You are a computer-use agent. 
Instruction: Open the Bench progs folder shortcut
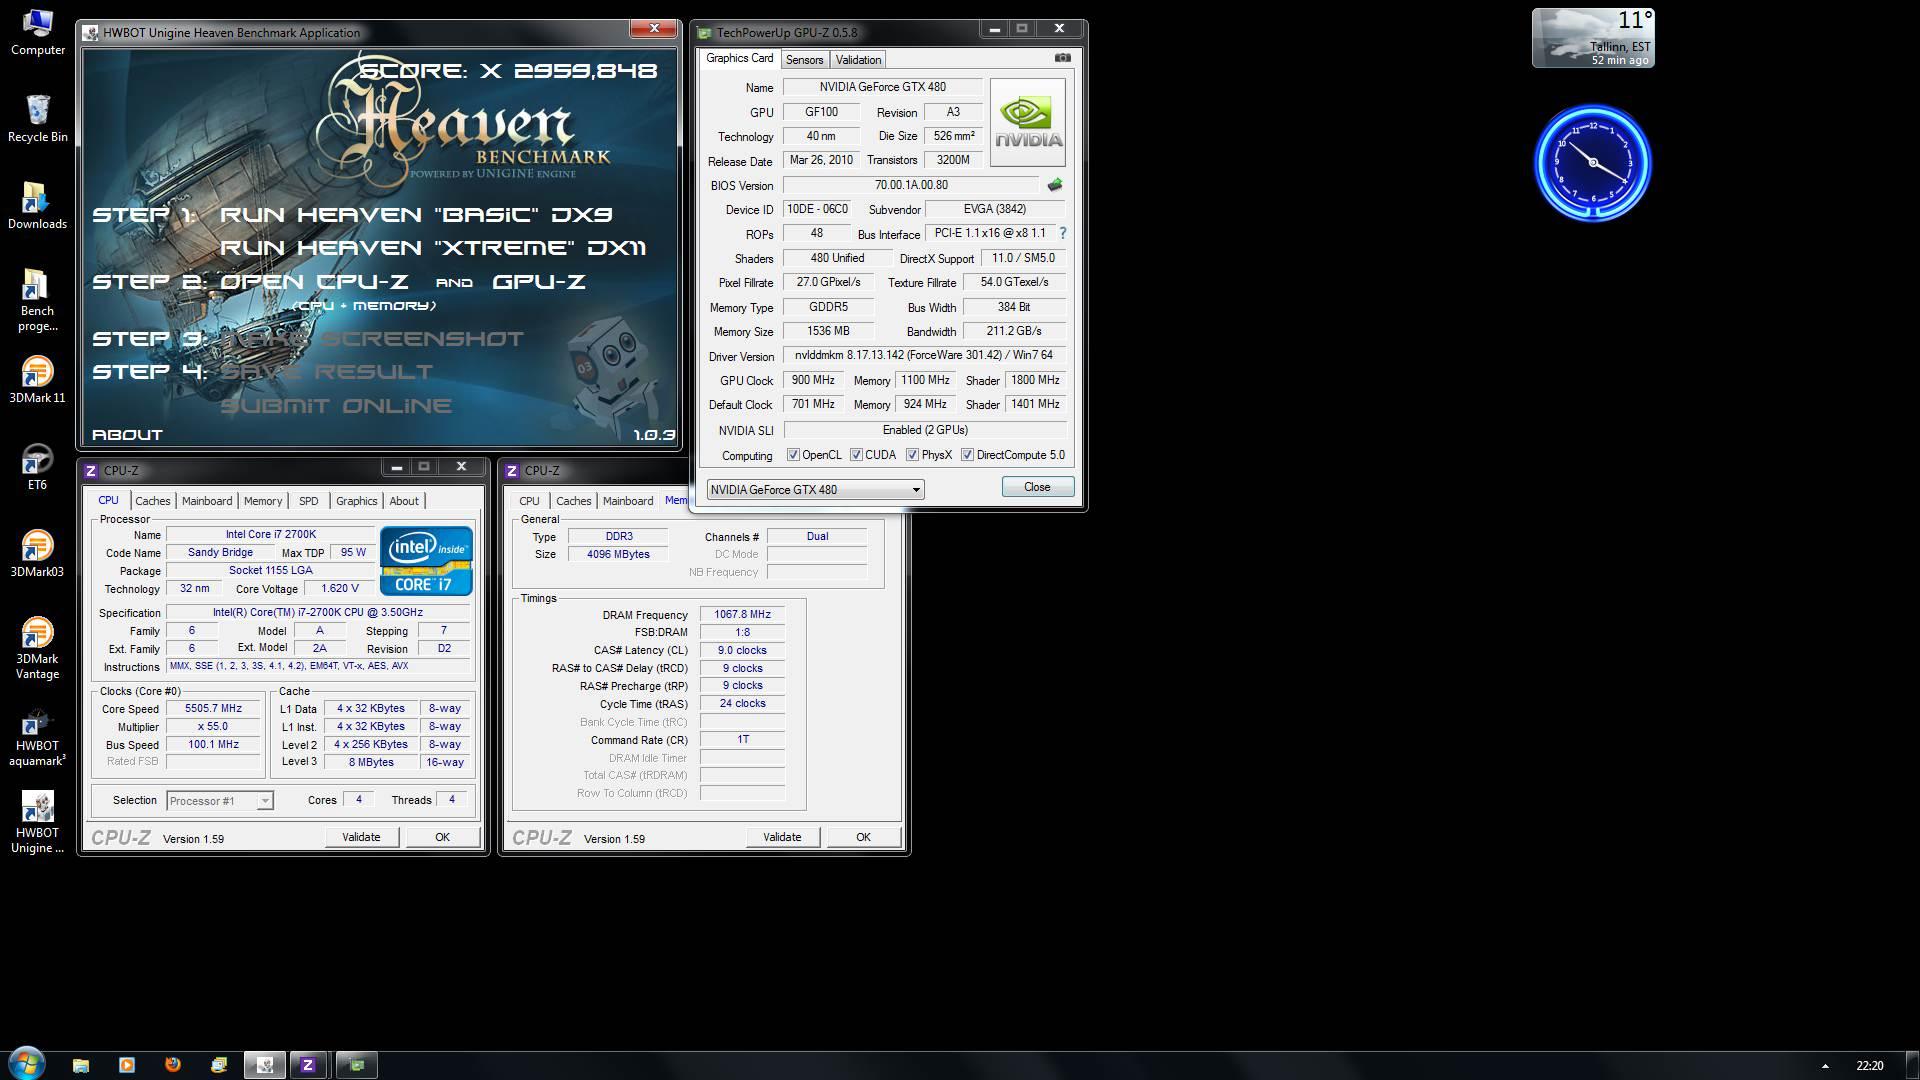coord(37,300)
